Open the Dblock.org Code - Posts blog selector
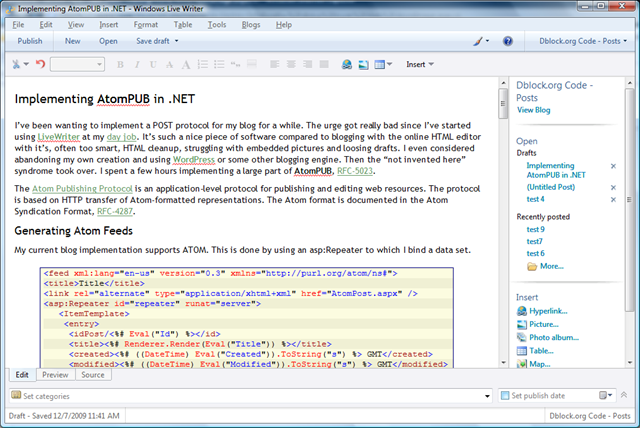The height and width of the screenshot is (428, 640). (583, 41)
